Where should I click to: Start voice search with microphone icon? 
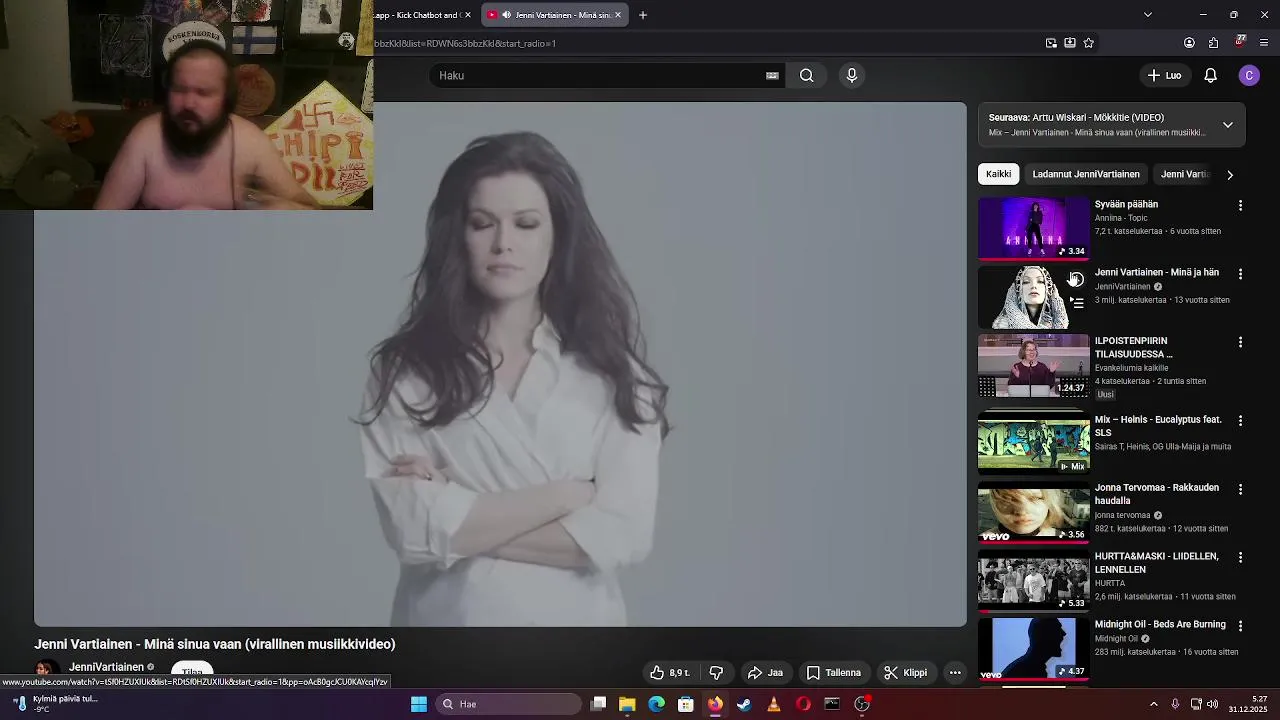(852, 75)
